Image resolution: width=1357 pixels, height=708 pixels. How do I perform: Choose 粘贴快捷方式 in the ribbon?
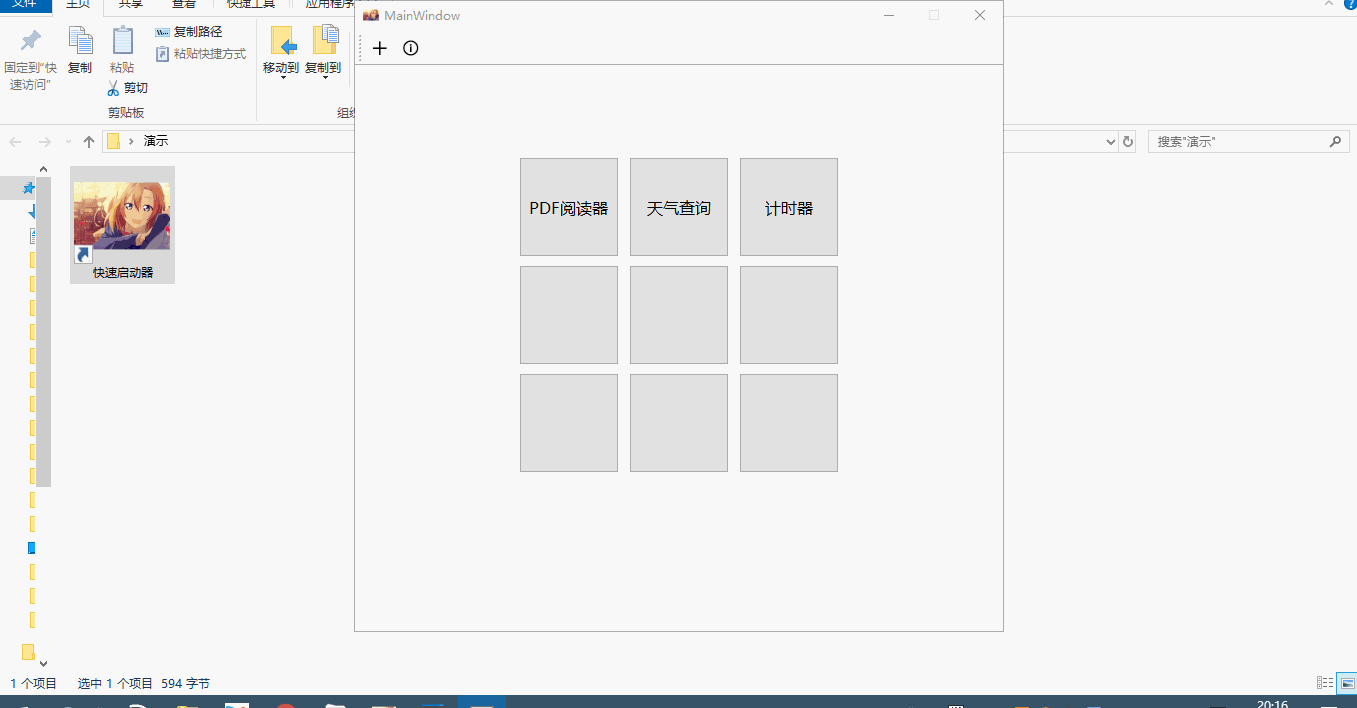(201, 54)
